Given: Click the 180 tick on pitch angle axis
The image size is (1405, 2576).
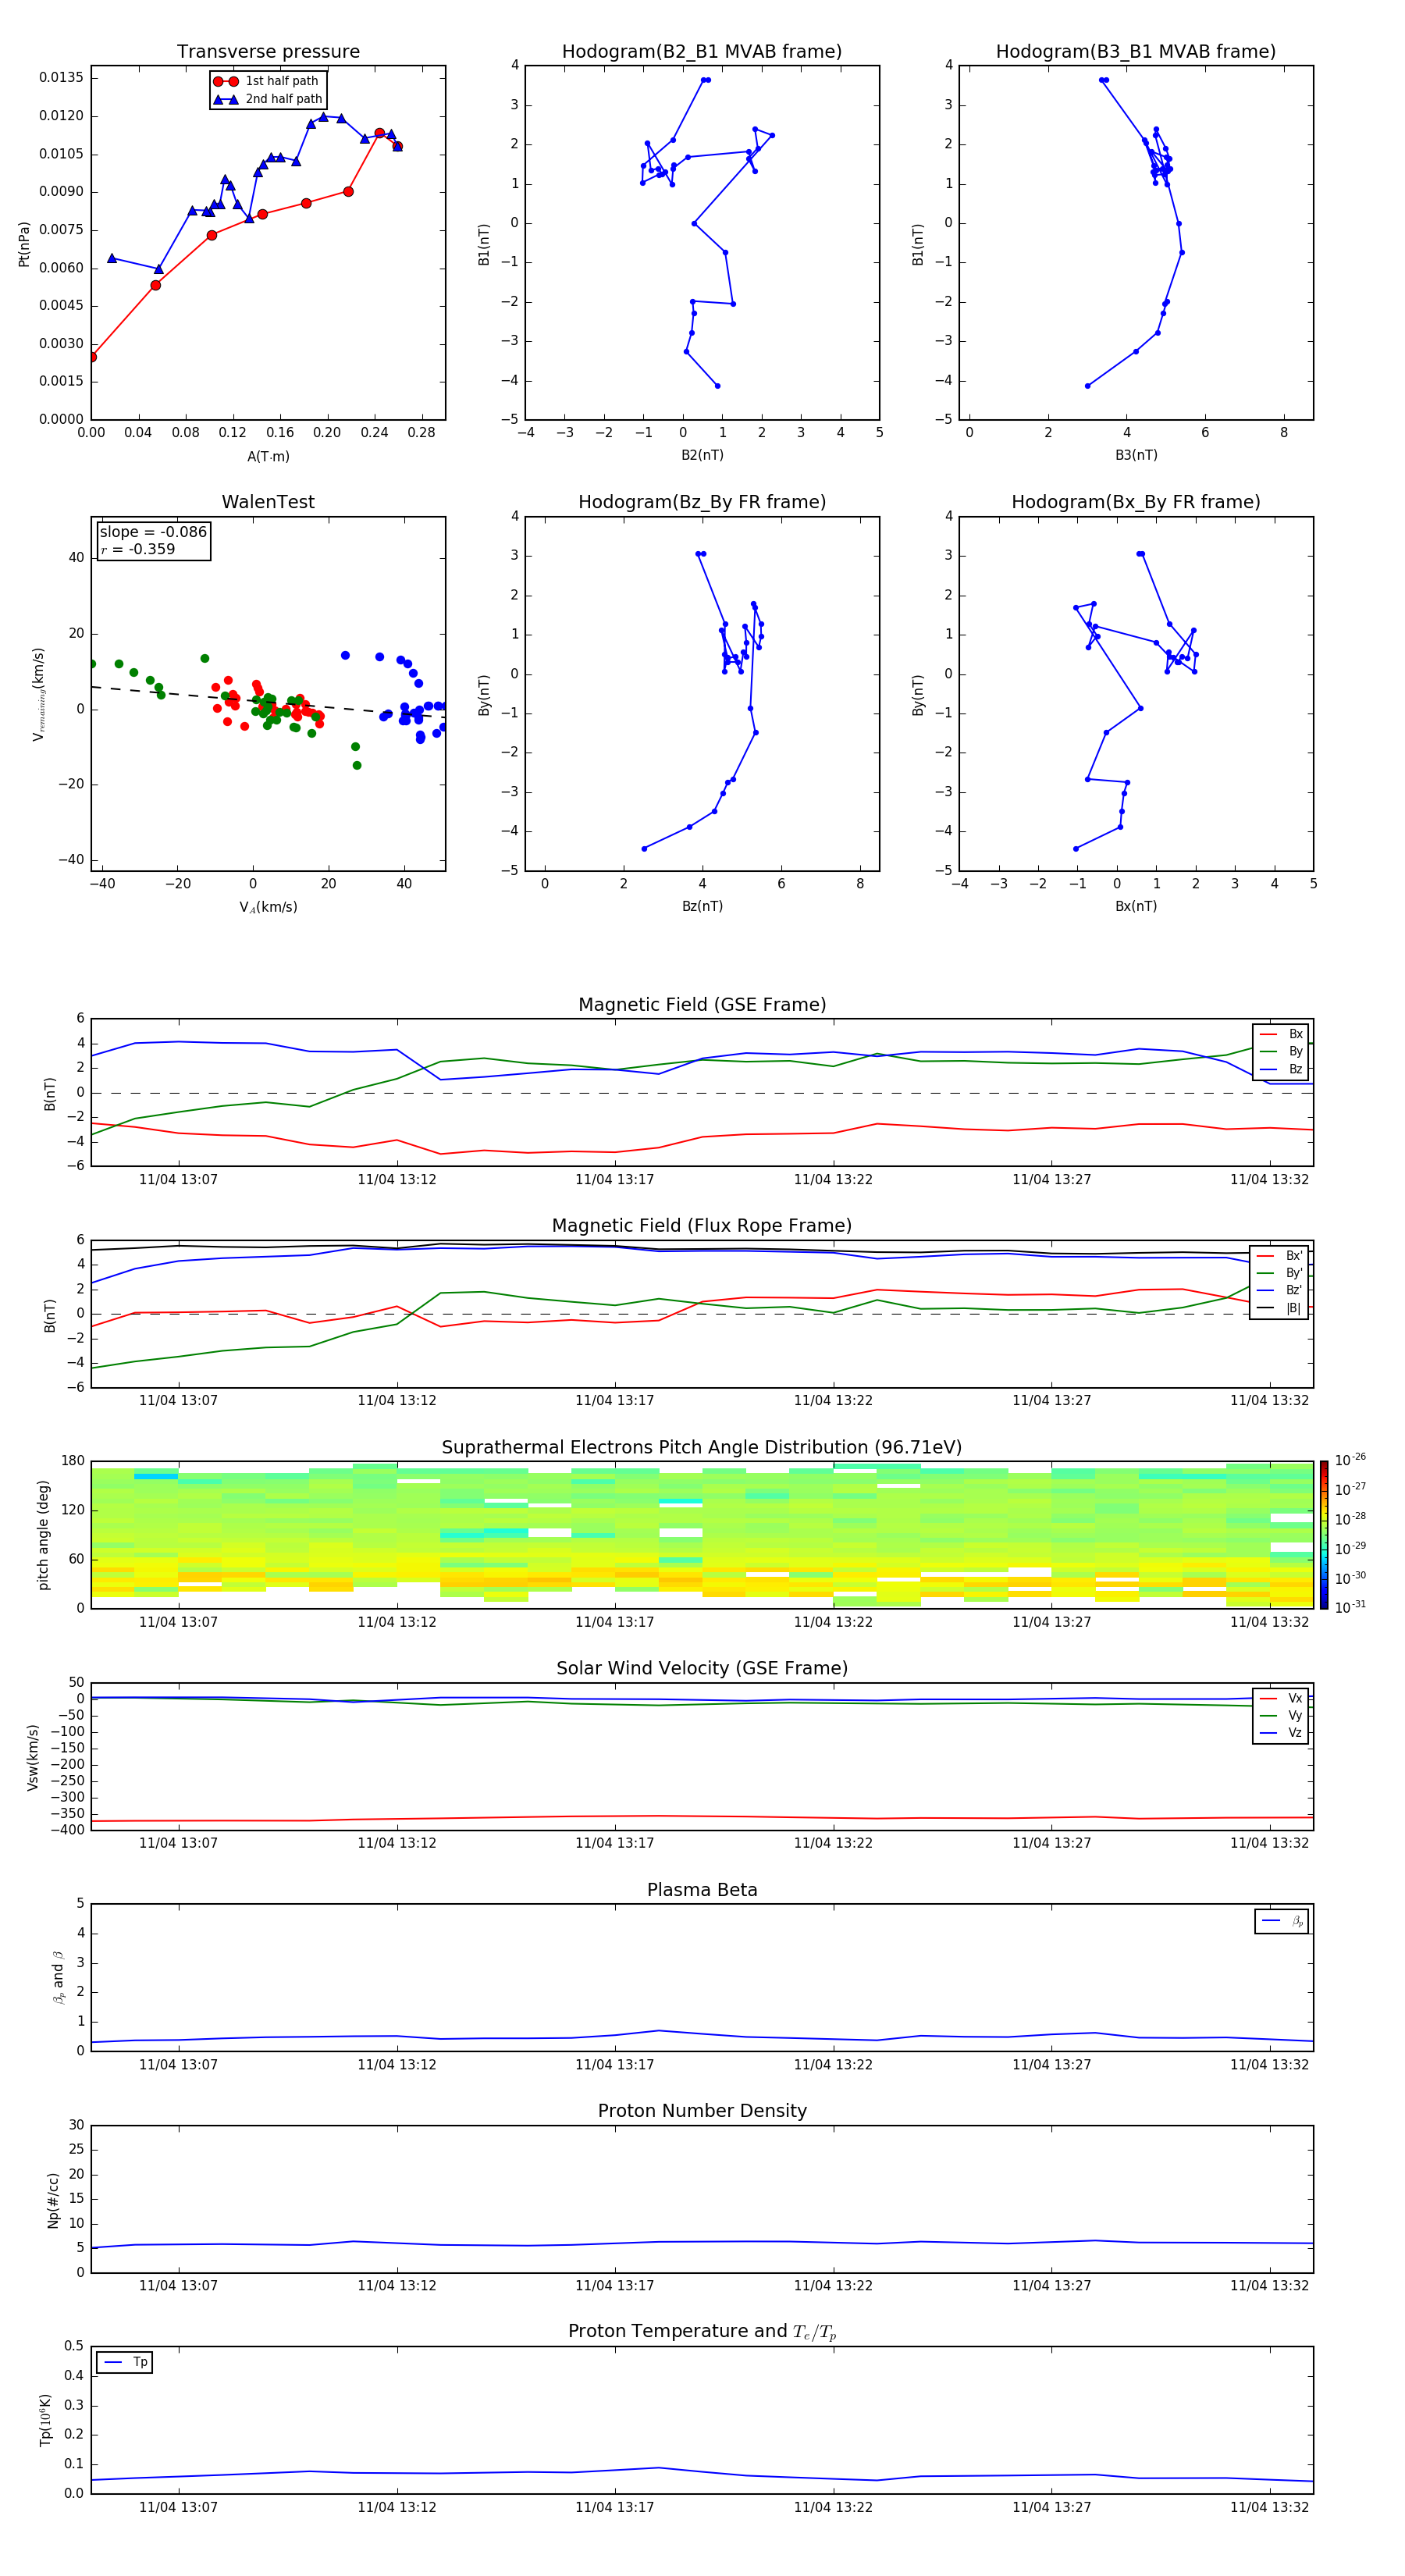Looking at the screenshot, I should point(73,1461).
